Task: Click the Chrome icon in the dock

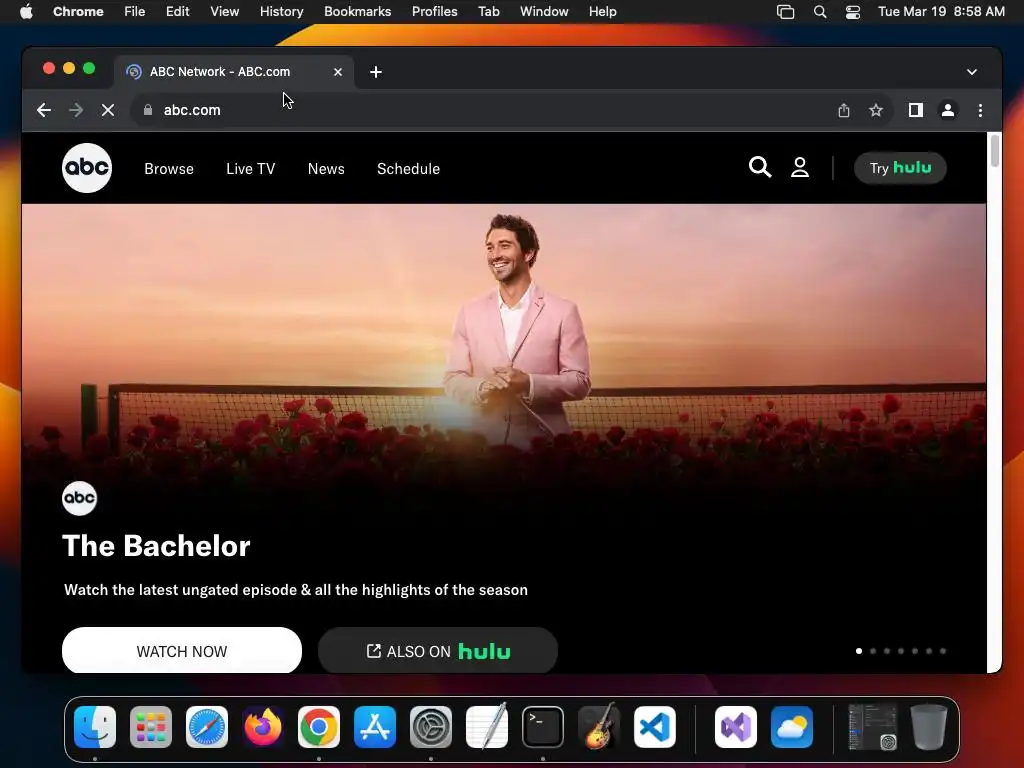Action: click(x=319, y=727)
